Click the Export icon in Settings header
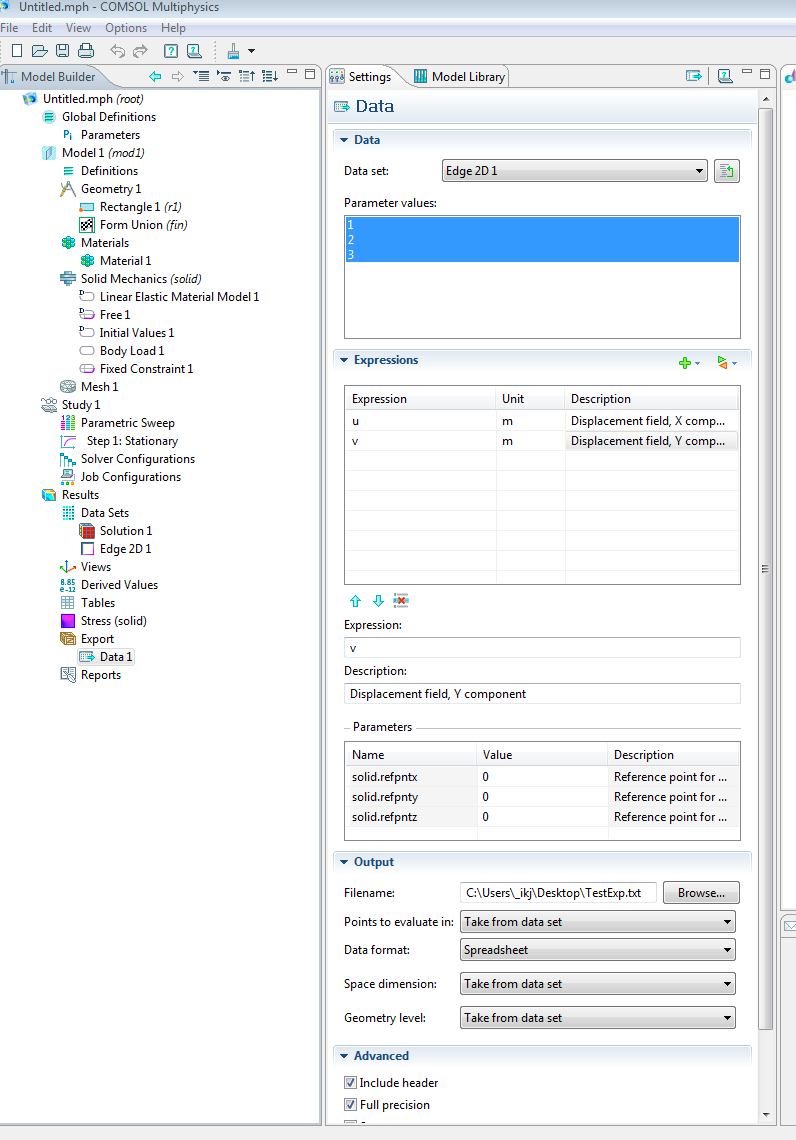The height and width of the screenshot is (1140, 796). (x=693, y=76)
